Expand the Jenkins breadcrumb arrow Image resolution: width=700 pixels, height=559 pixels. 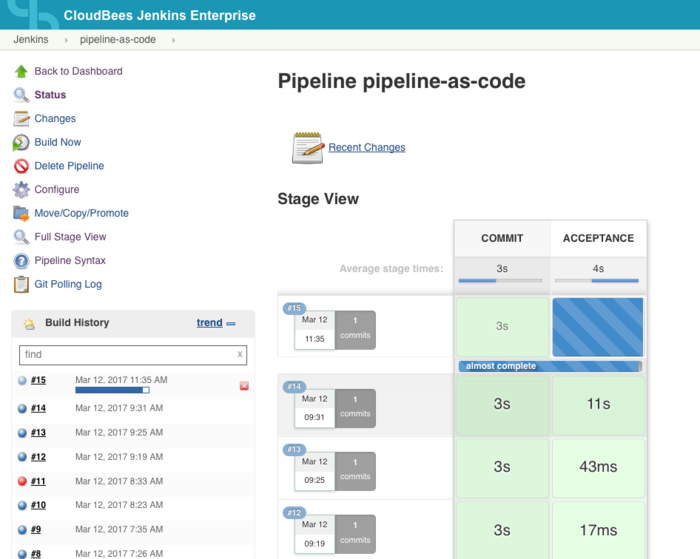click(67, 40)
